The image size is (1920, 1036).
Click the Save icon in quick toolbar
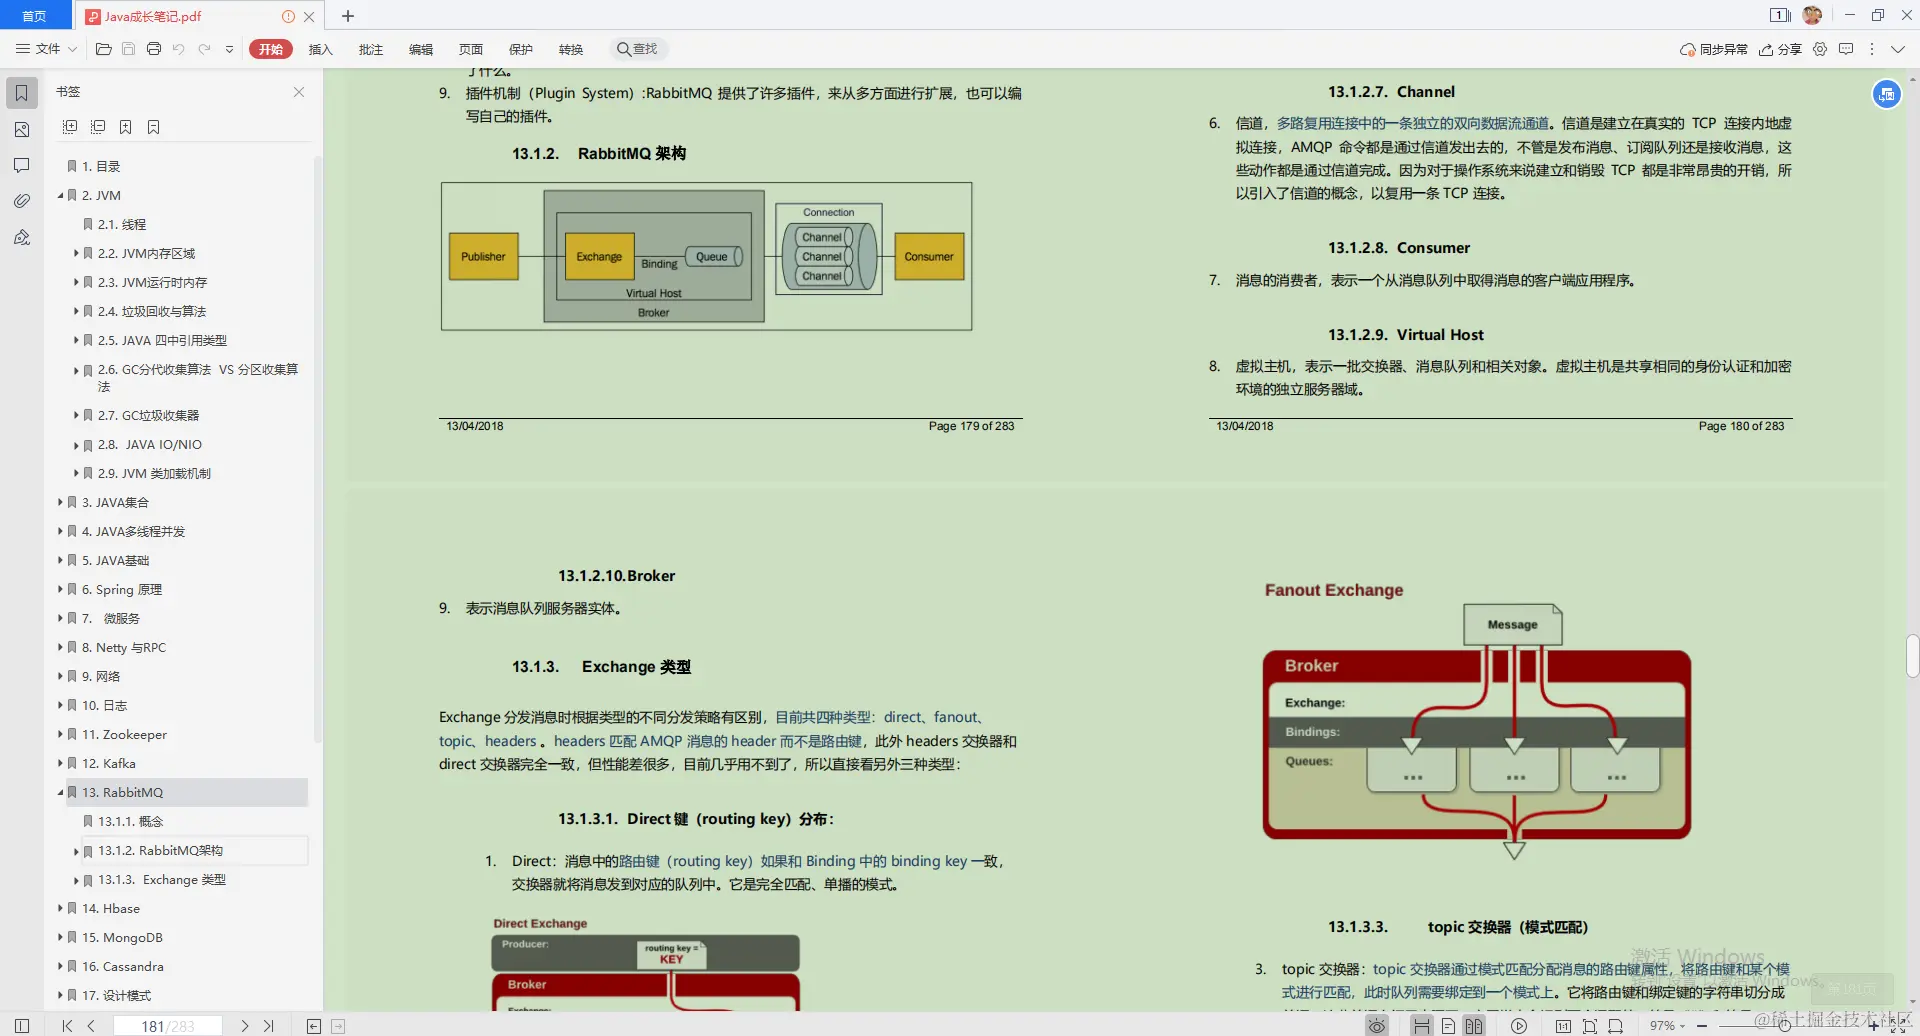pyautogui.click(x=128, y=49)
